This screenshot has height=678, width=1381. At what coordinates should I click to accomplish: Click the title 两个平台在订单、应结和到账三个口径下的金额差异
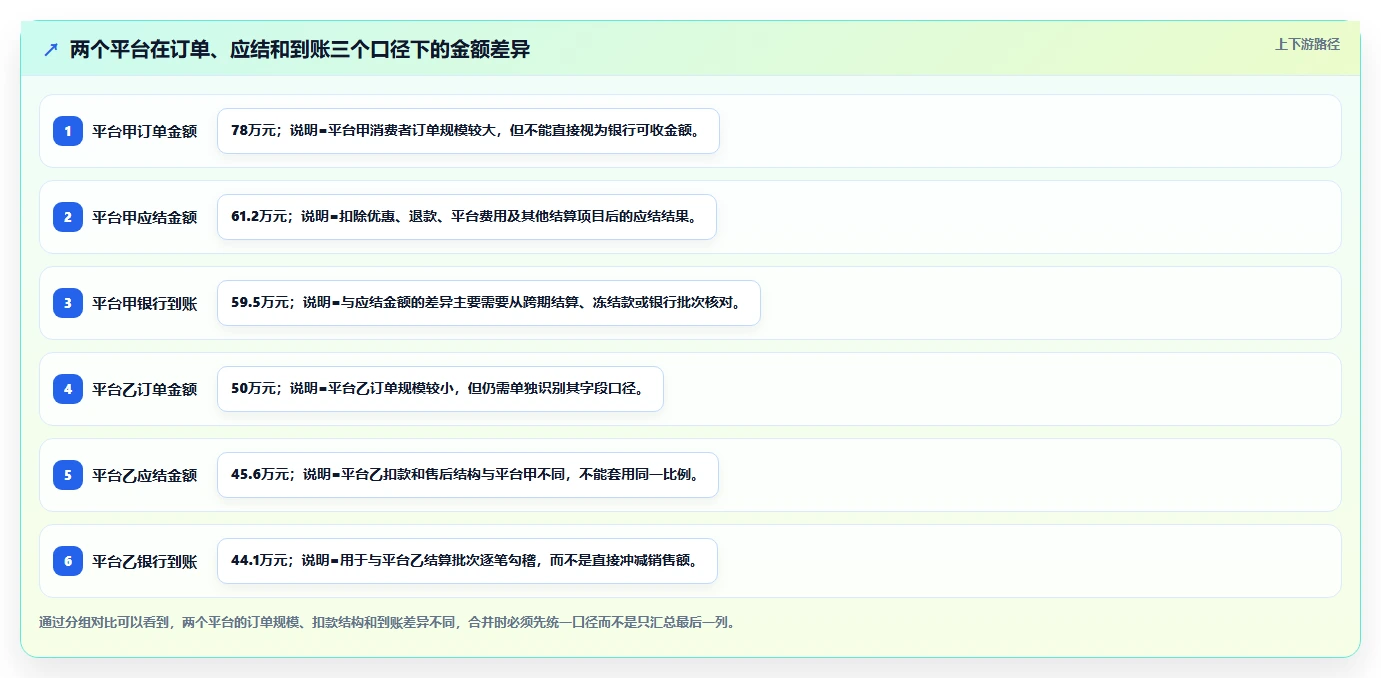(300, 49)
